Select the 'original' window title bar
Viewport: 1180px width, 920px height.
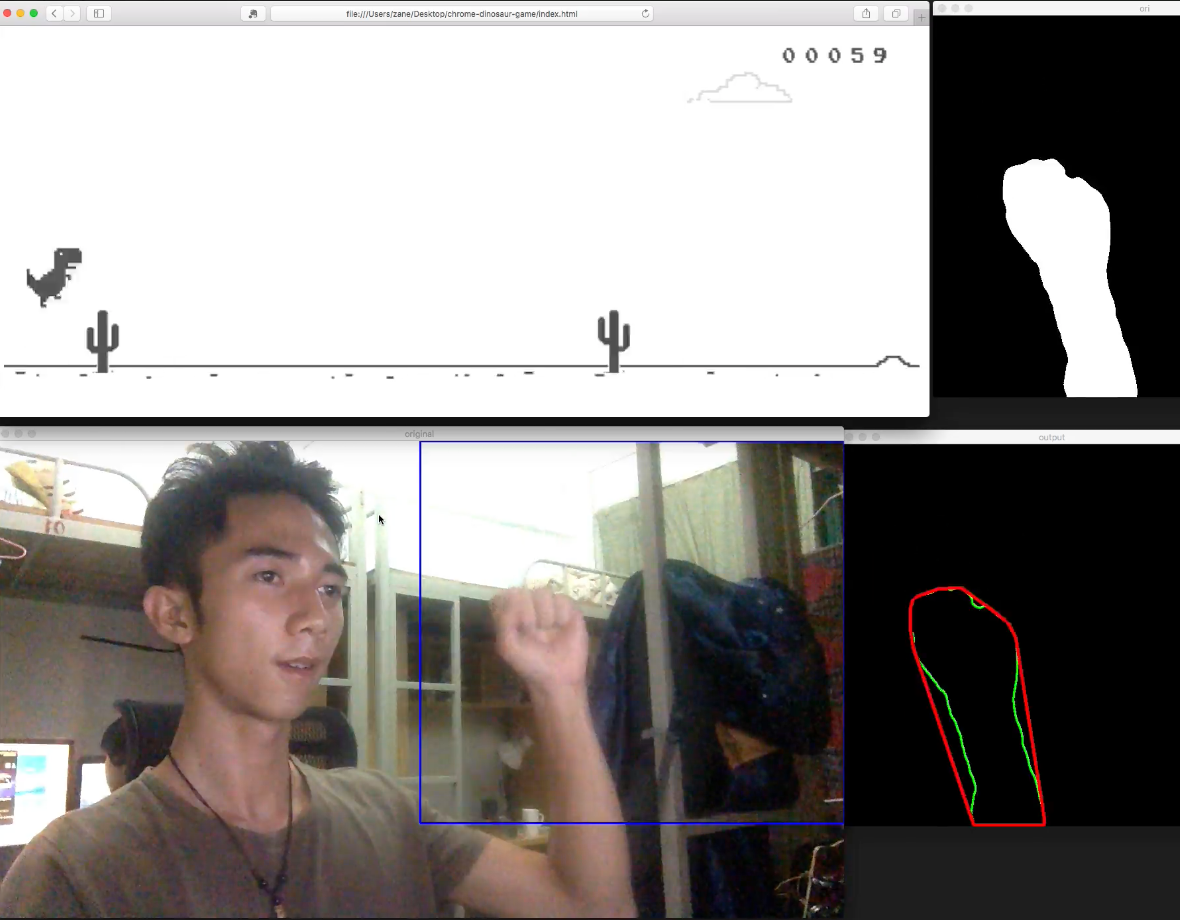[421, 433]
